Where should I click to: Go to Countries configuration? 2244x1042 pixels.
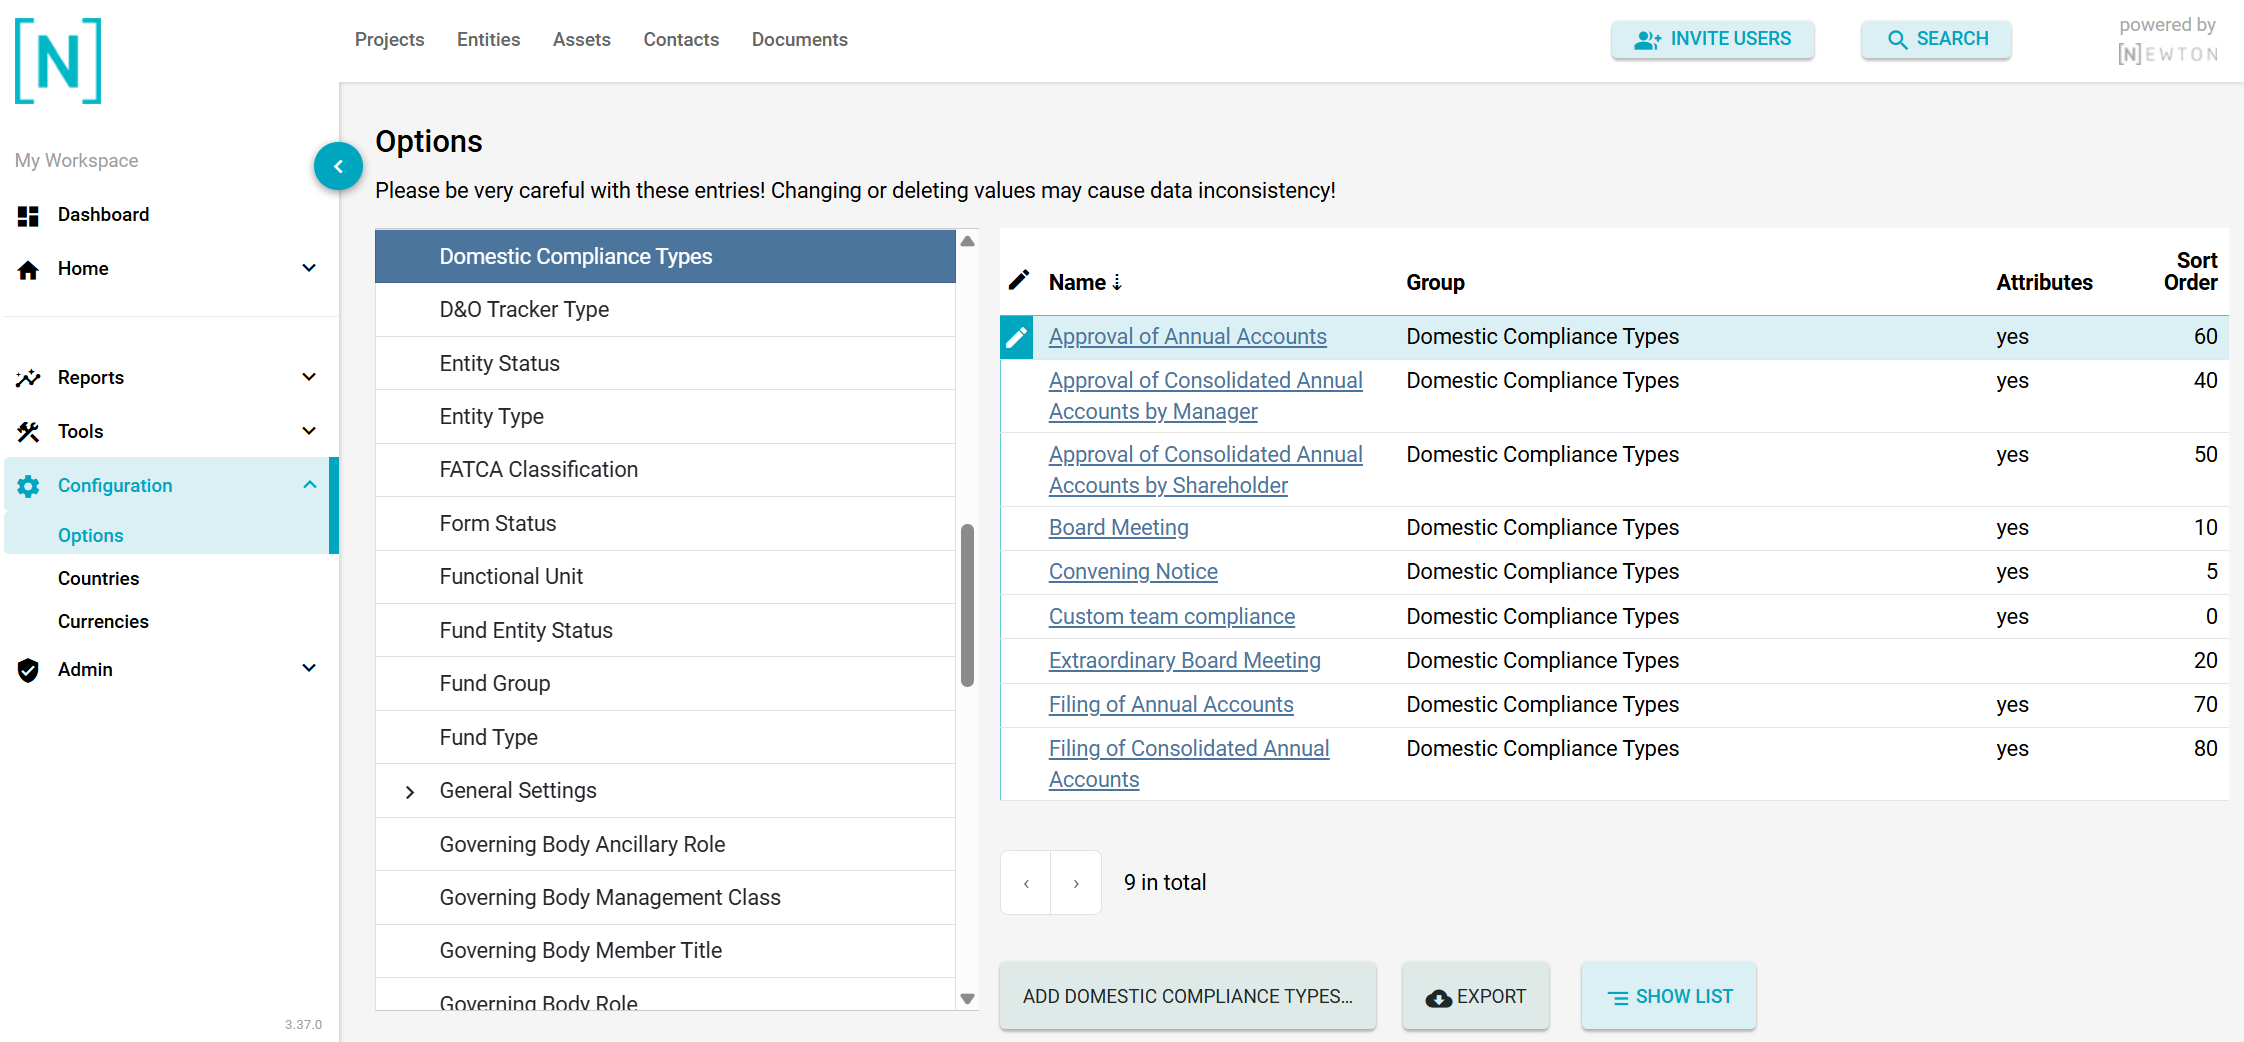pos(98,579)
